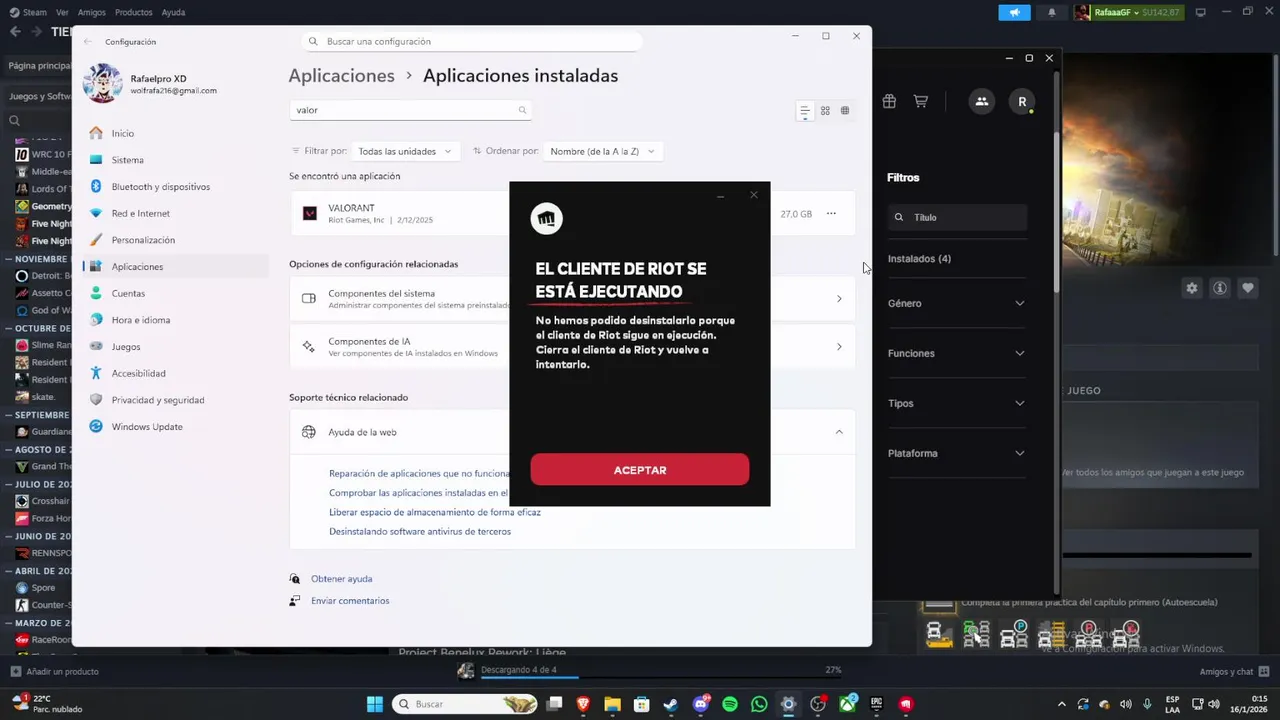1280x720 pixels.
Task: Open the Epic profile avatar R
Action: (x=1022, y=101)
